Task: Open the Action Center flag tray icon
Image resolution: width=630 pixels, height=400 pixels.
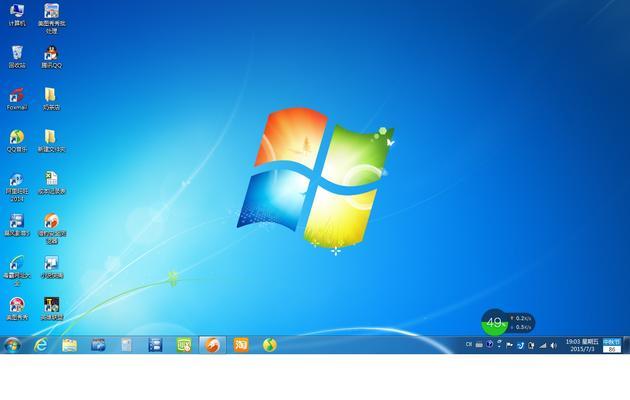Action: (x=509, y=345)
